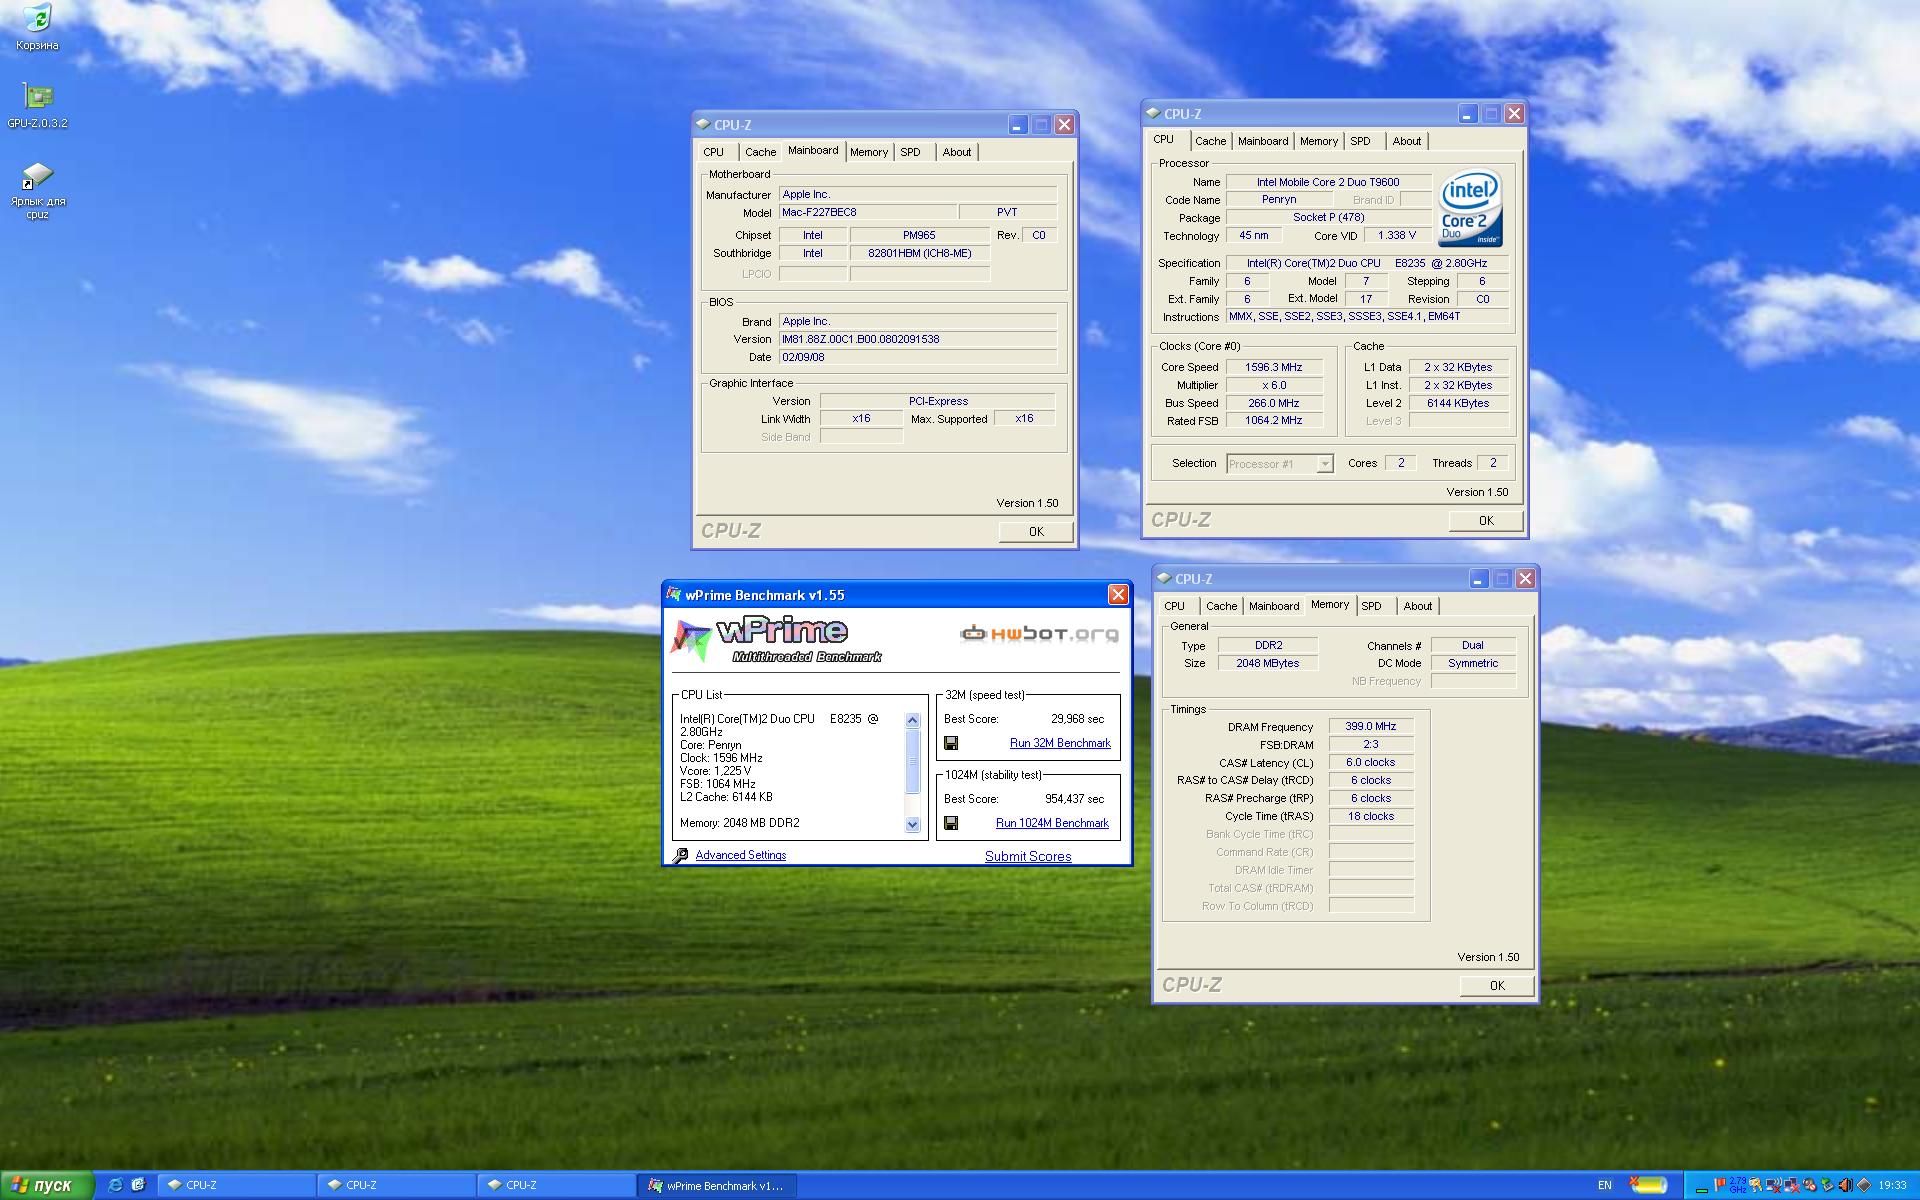Screen dimensions: 1920x1200
Task: Click the EN language indicator
Action: (x=1604, y=1185)
